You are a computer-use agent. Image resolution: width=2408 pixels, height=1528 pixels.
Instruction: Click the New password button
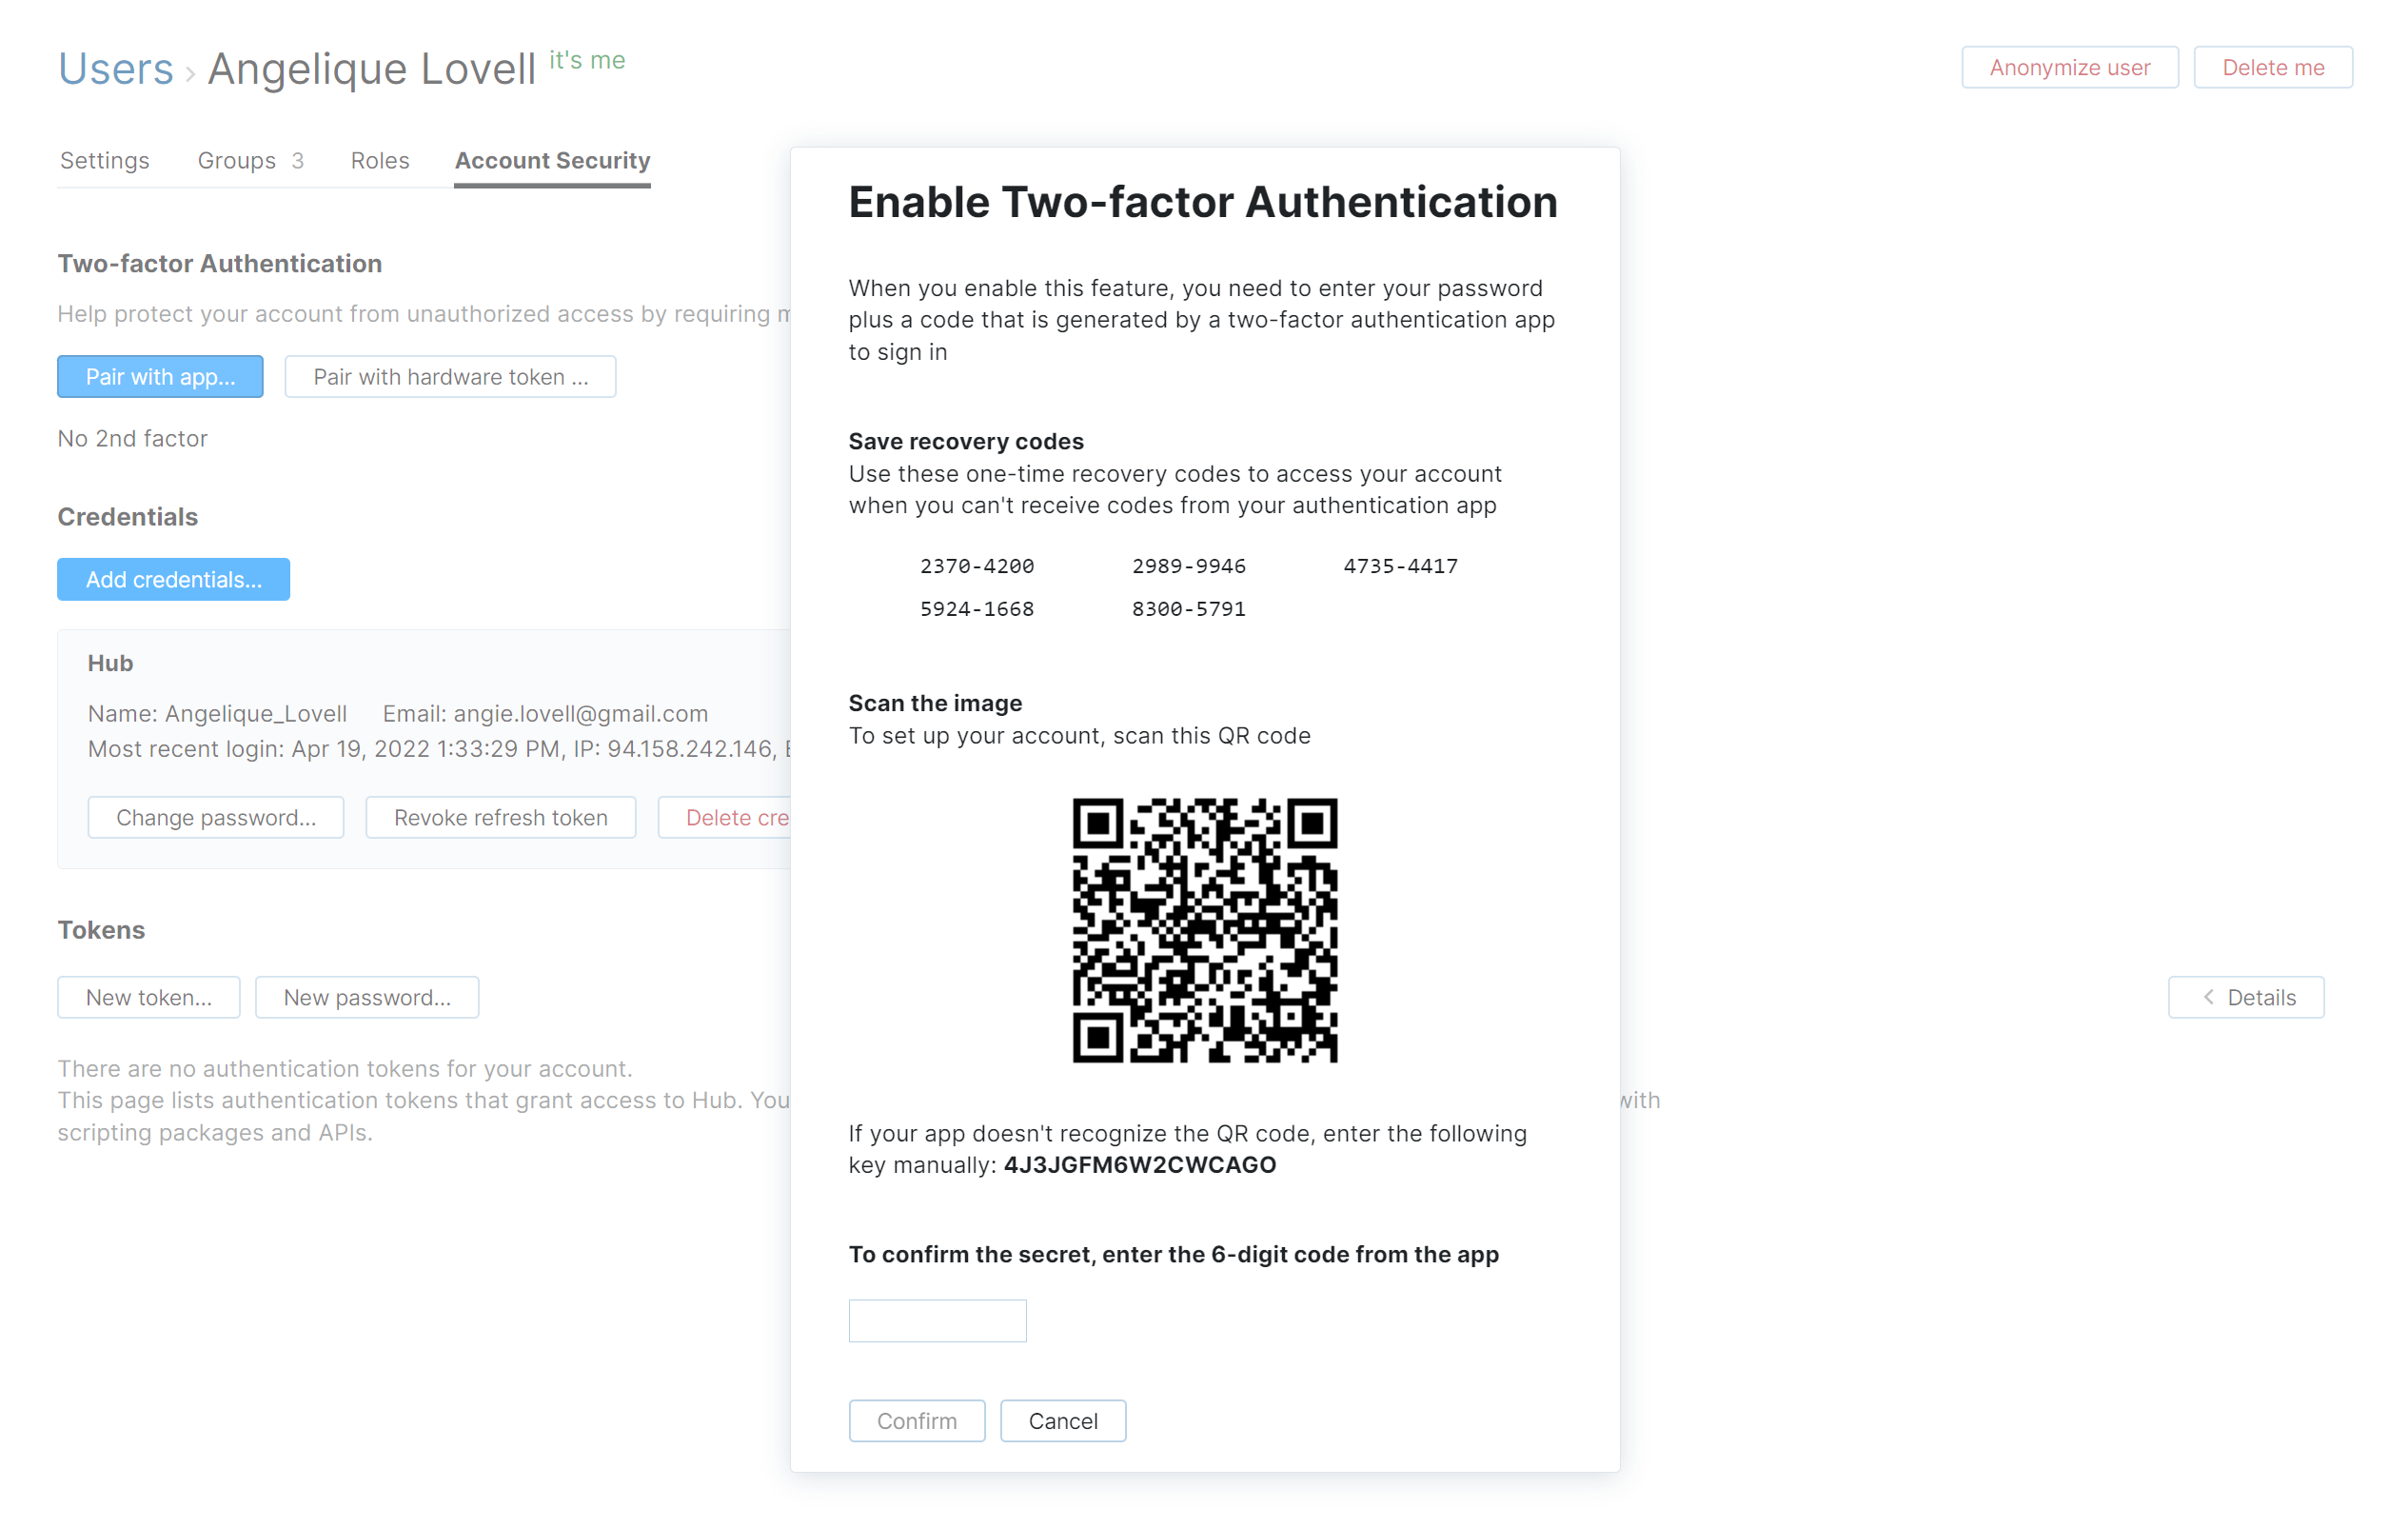pyautogui.click(x=366, y=997)
